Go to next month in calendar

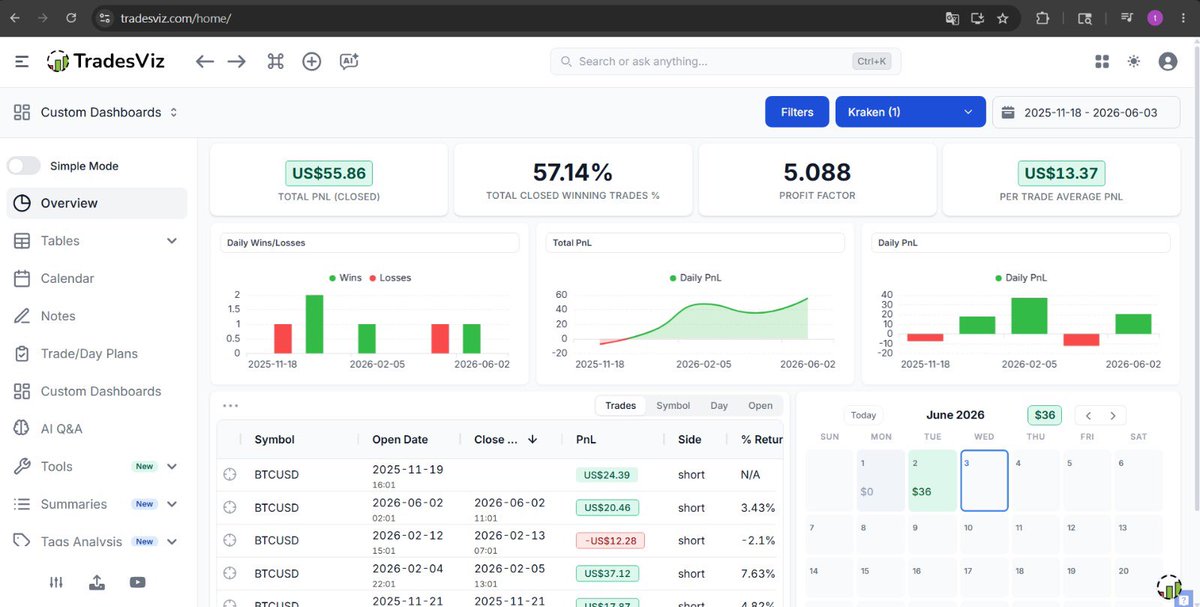[1112, 415]
